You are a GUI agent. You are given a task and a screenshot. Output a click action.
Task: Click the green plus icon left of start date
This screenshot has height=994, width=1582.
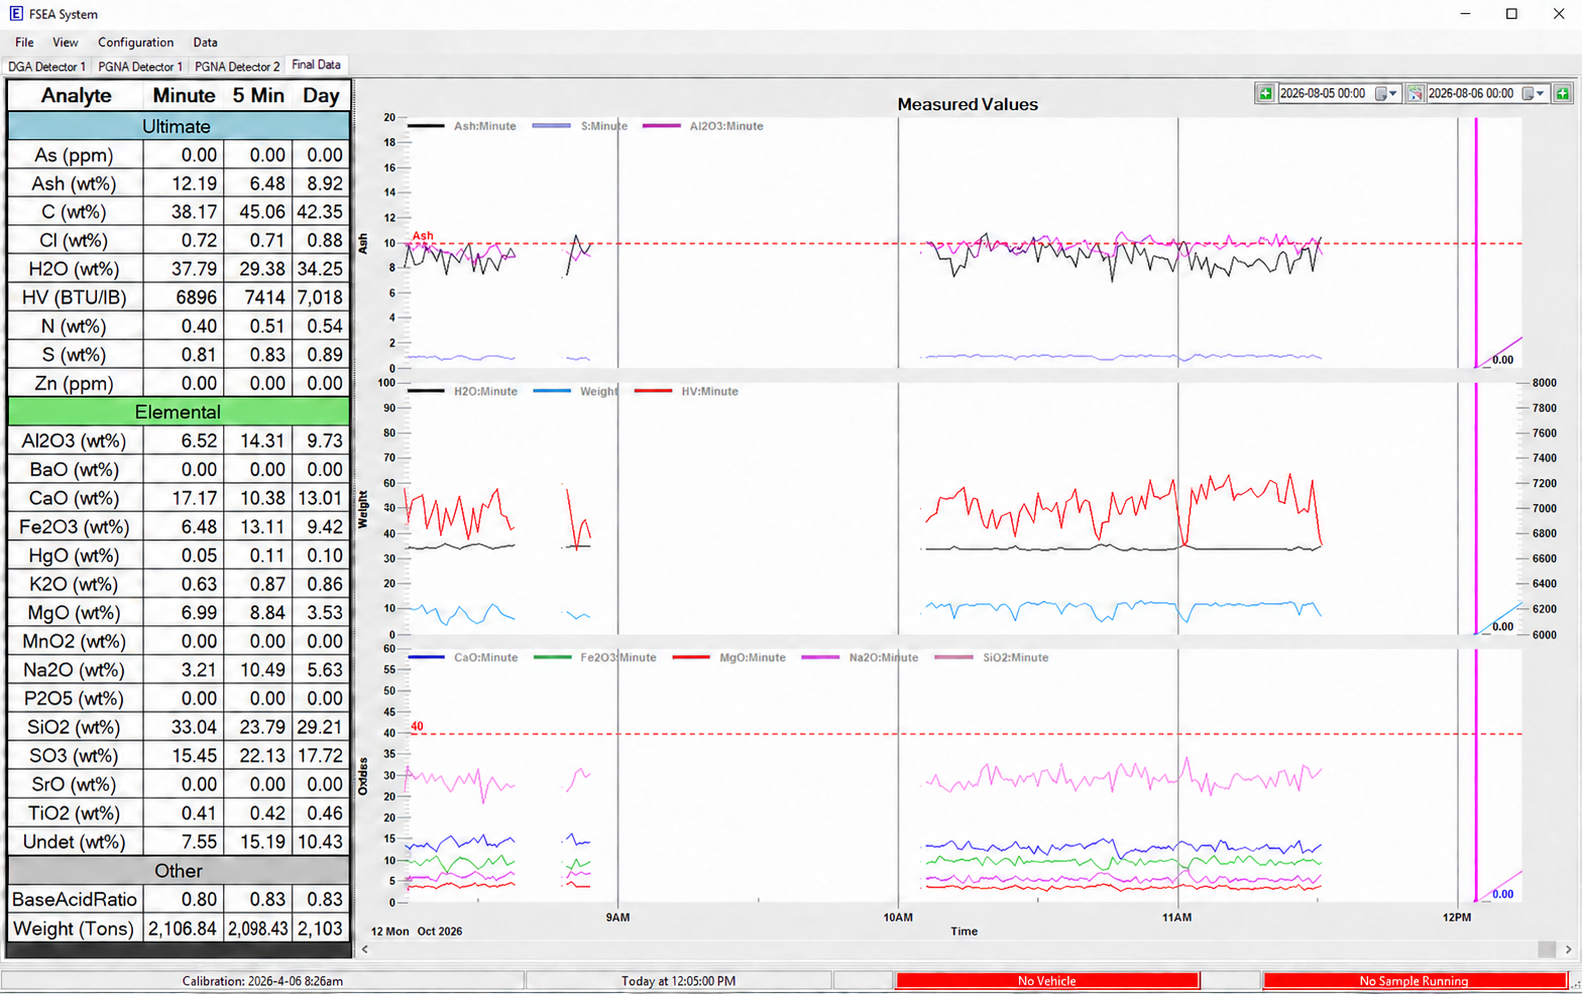(1265, 93)
